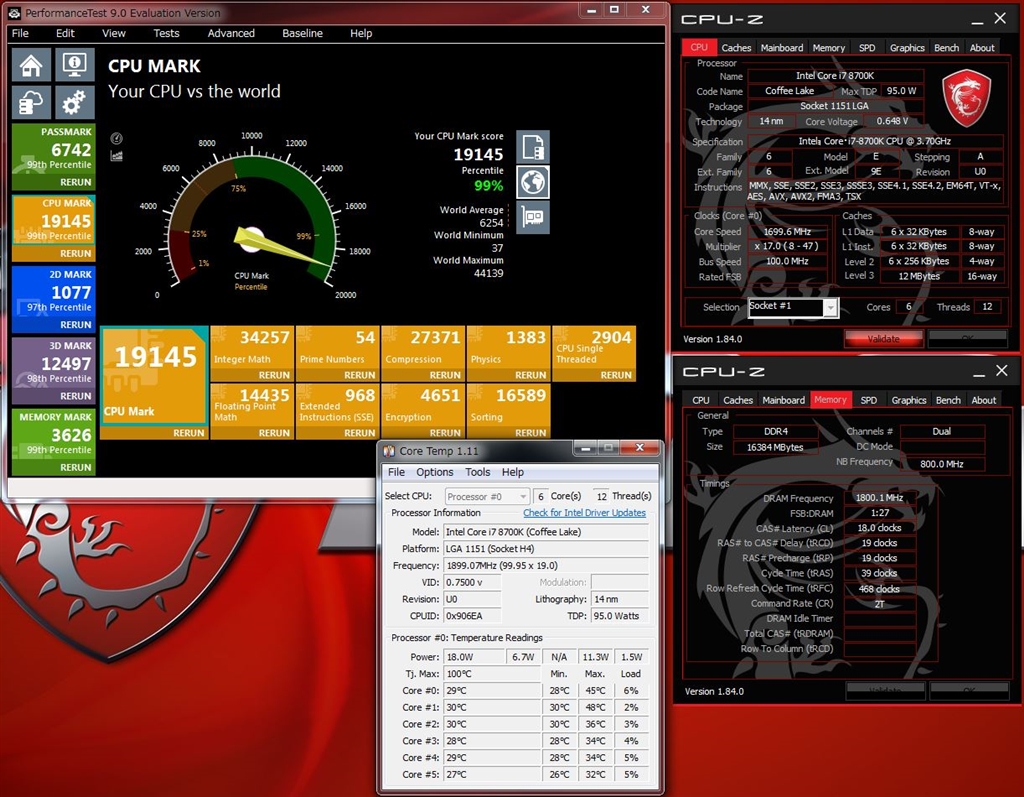Switch to the Mainboard tab in top CPU-Z
1024x797 pixels.
pyautogui.click(x=781, y=47)
